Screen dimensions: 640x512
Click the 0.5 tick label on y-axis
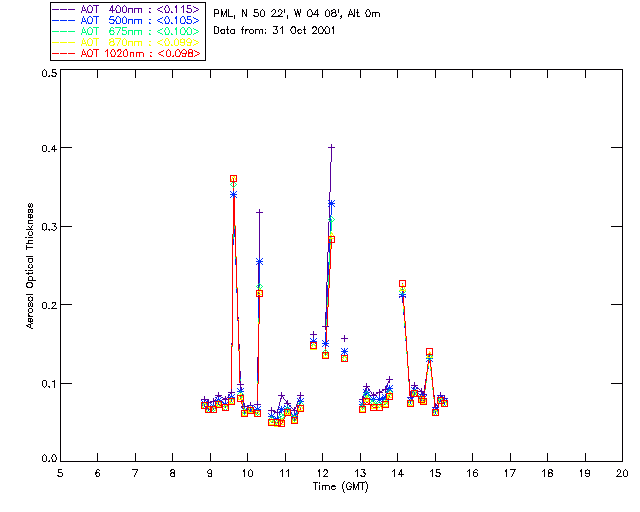point(48,74)
